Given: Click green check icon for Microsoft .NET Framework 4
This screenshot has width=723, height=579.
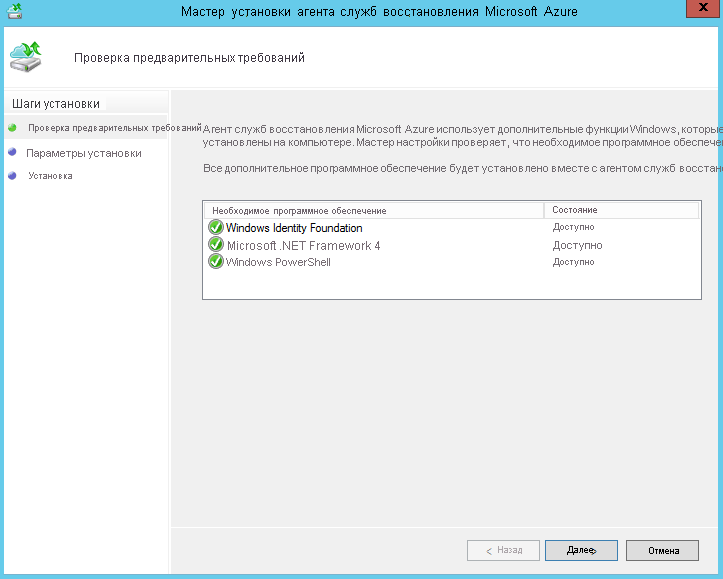Looking at the screenshot, I should pyautogui.click(x=215, y=245).
